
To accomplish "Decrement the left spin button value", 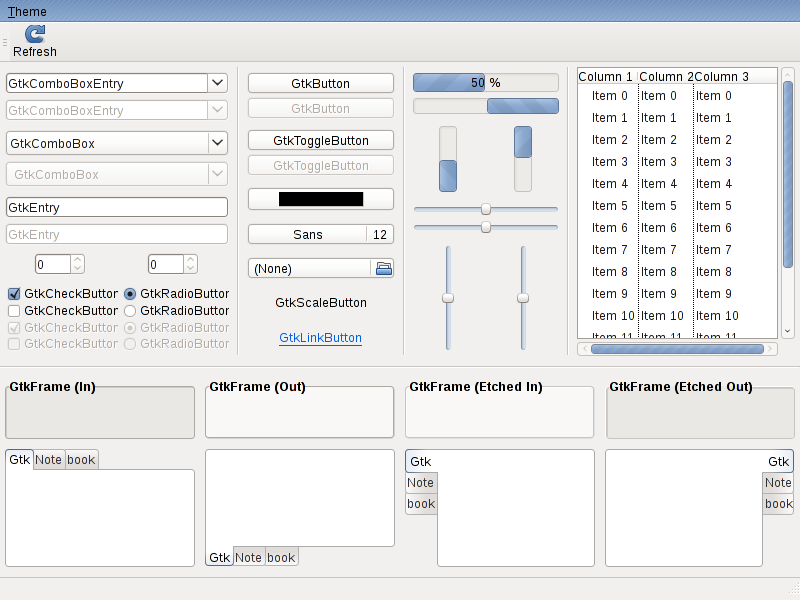I will click(78, 269).
